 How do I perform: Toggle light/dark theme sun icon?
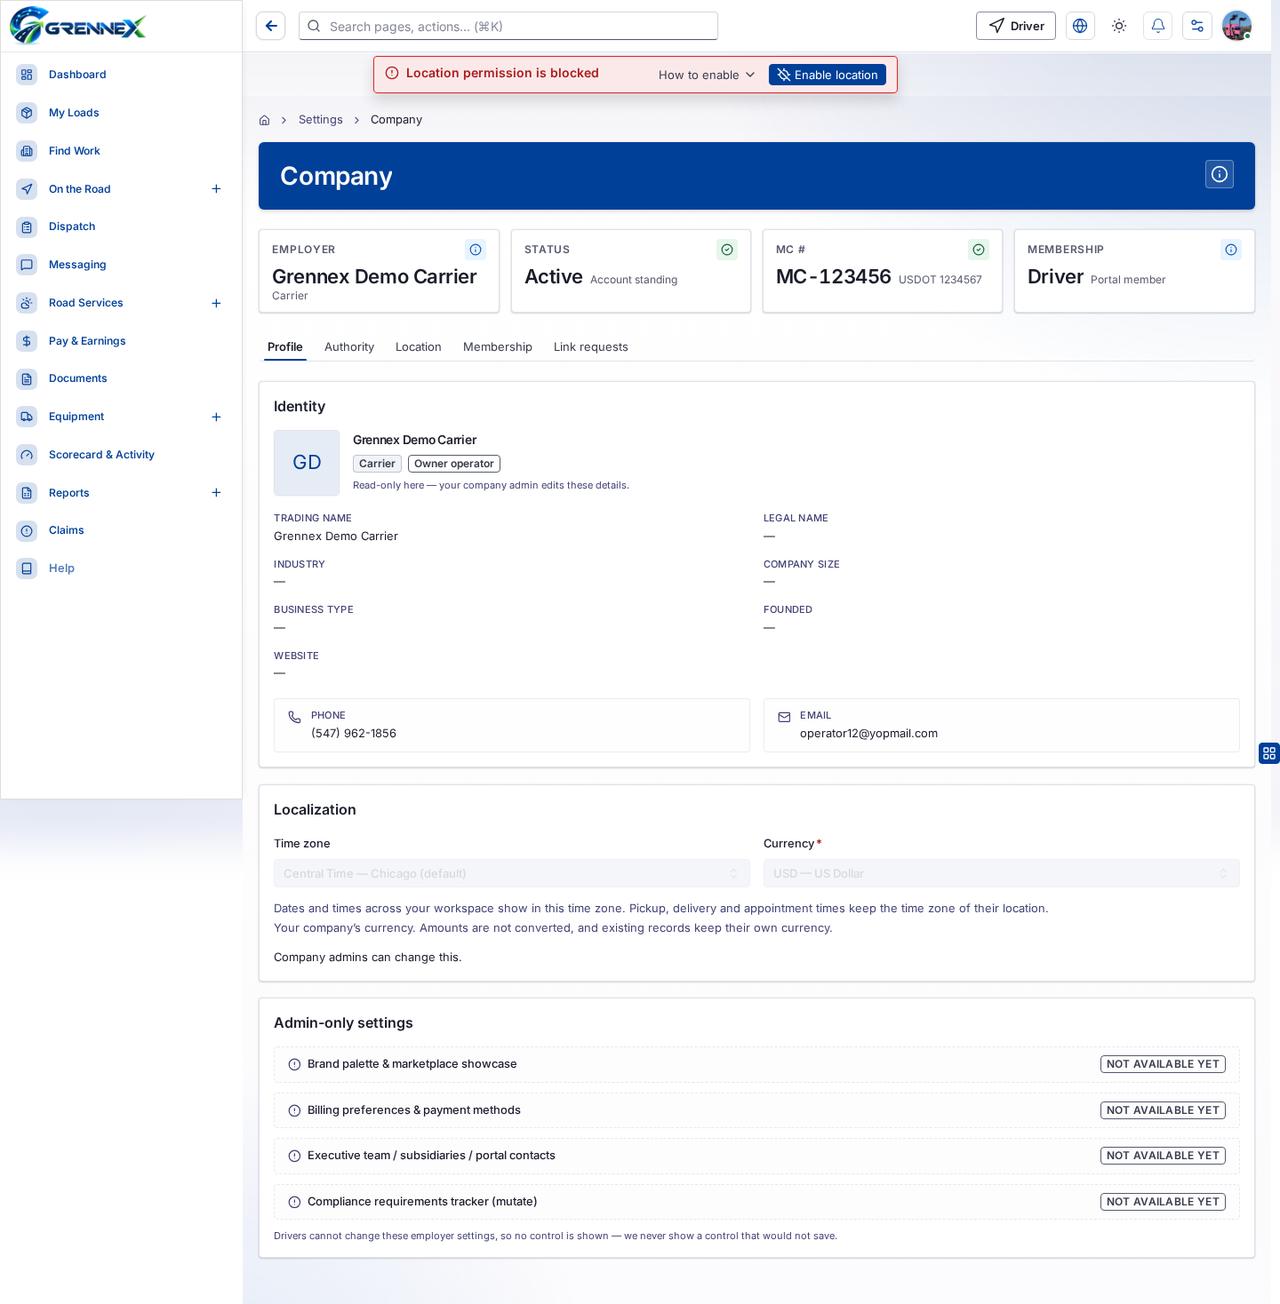(x=1119, y=26)
